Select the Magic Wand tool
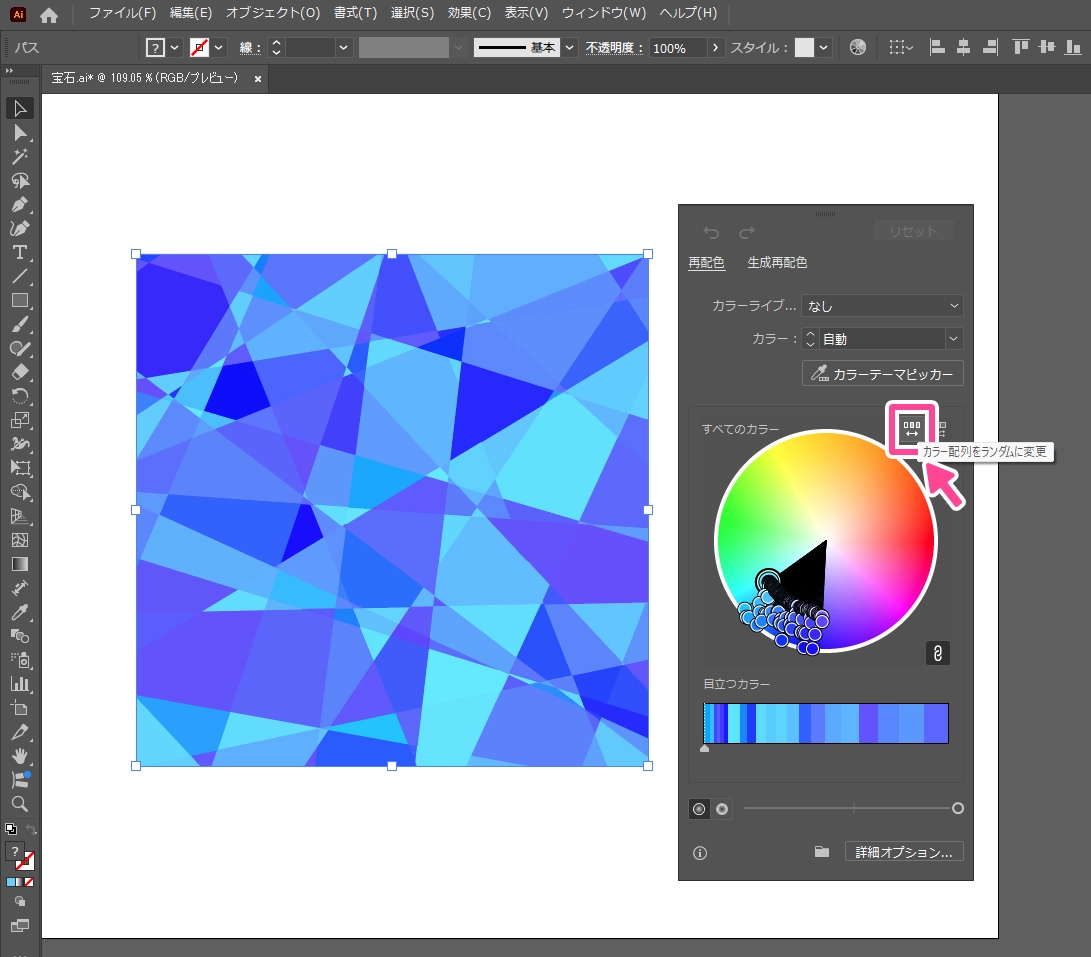Viewport: 1091px width, 957px height. pyautogui.click(x=19, y=156)
